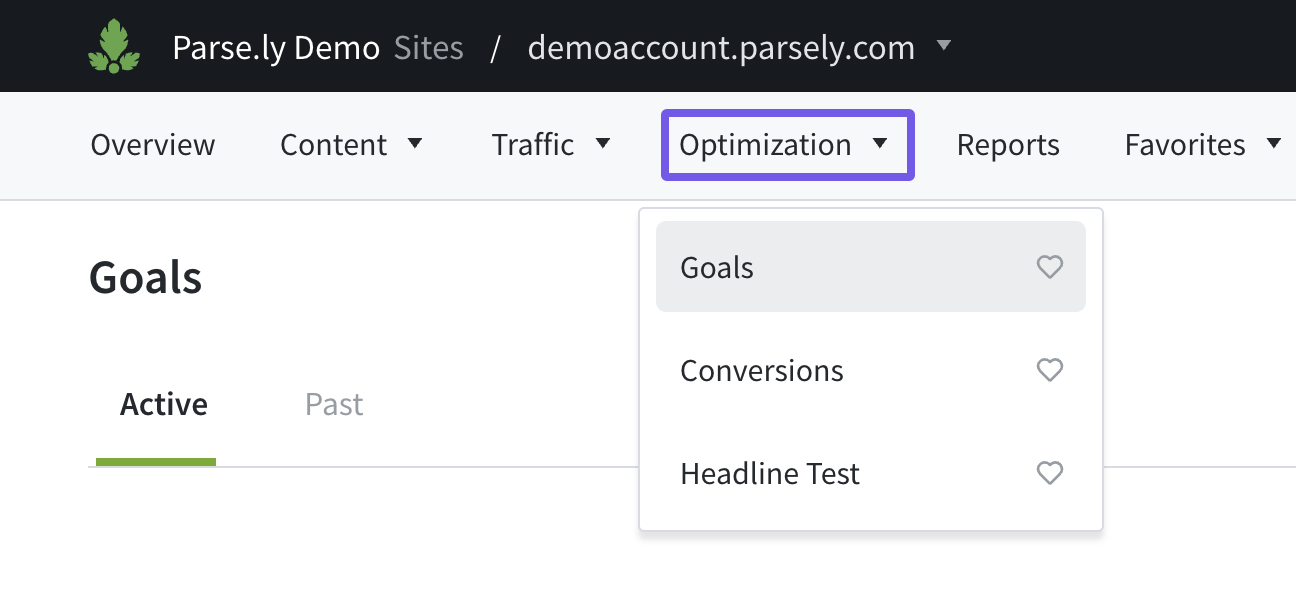Switch to the Past goals tab

click(x=334, y=405)
